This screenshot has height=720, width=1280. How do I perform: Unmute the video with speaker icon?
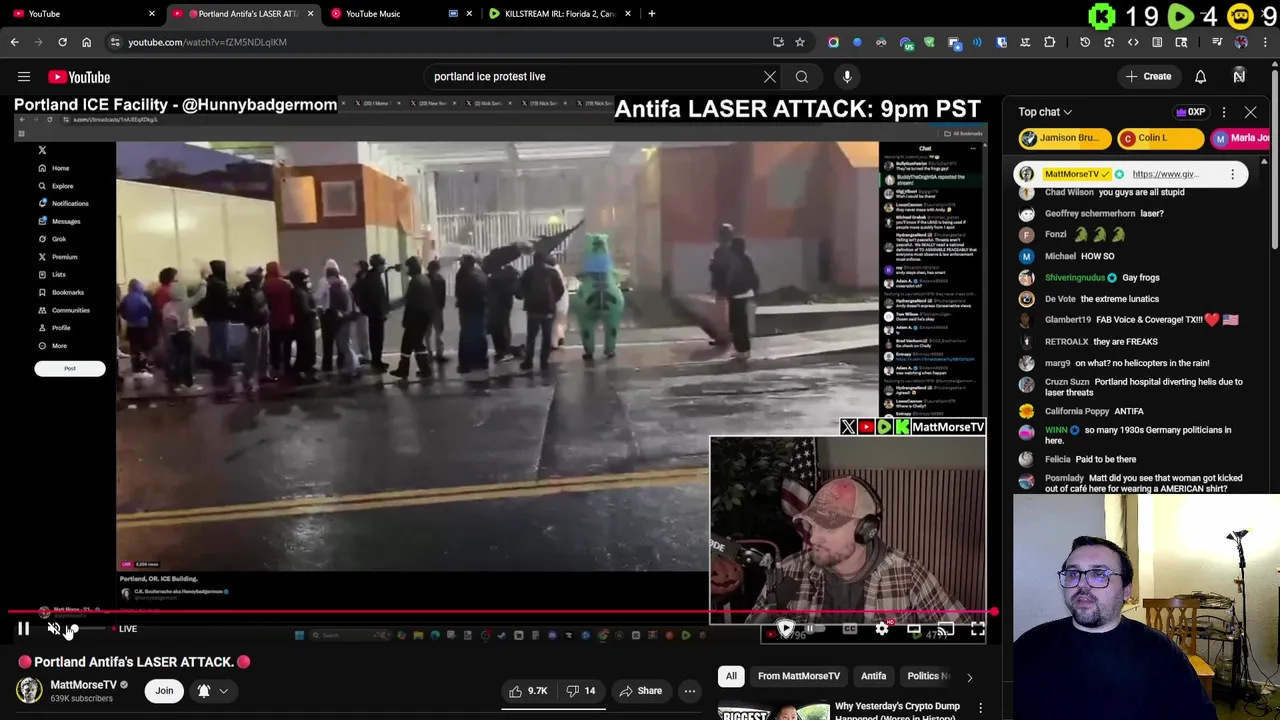pyautogui.click(x=54, y=629)
